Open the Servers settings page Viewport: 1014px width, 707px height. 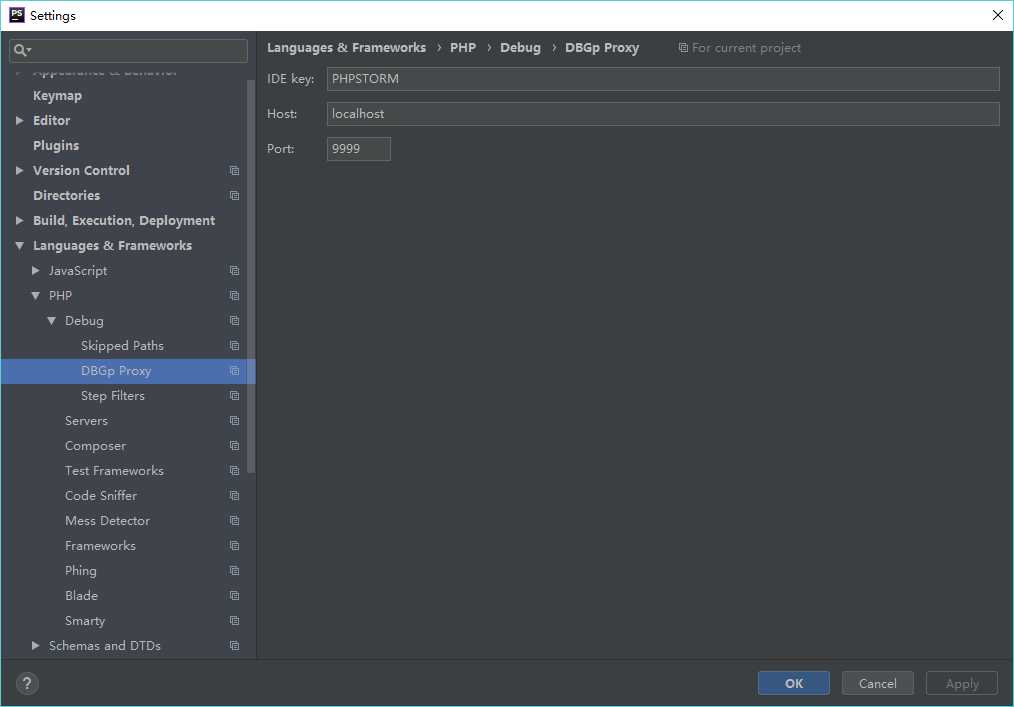(86, 420)
